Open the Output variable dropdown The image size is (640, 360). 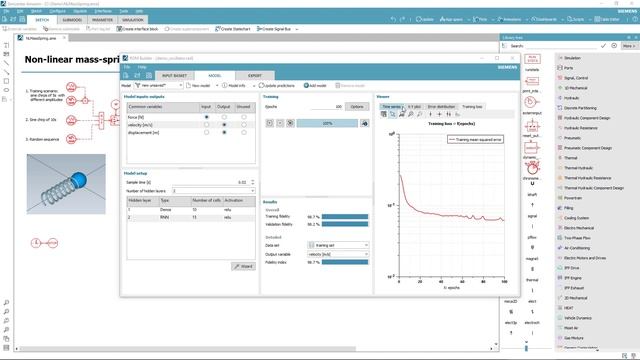(338, 254)
